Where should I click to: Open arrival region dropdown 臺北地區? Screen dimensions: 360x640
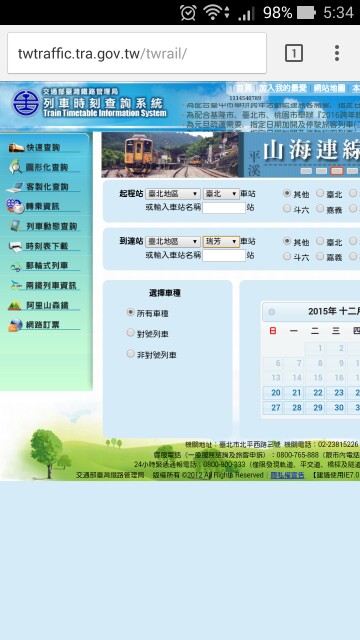coord(173,242)
